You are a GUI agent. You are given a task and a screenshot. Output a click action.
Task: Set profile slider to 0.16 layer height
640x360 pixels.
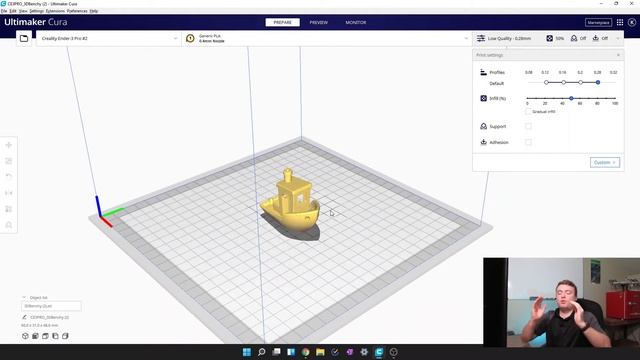(564, 82)
